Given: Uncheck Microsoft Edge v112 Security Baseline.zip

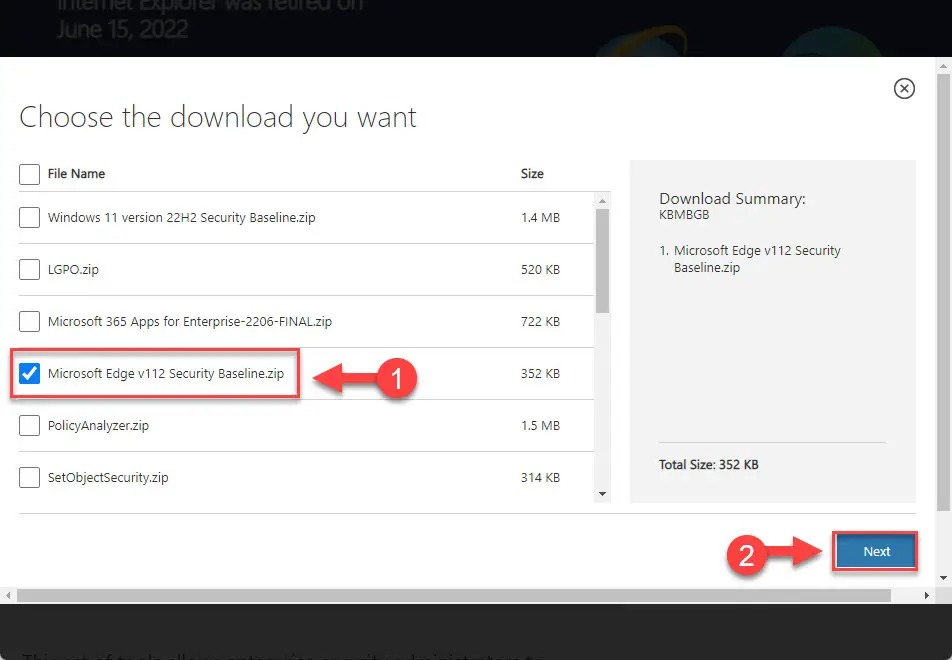Looking at the screenshot, I should [29, 373].
